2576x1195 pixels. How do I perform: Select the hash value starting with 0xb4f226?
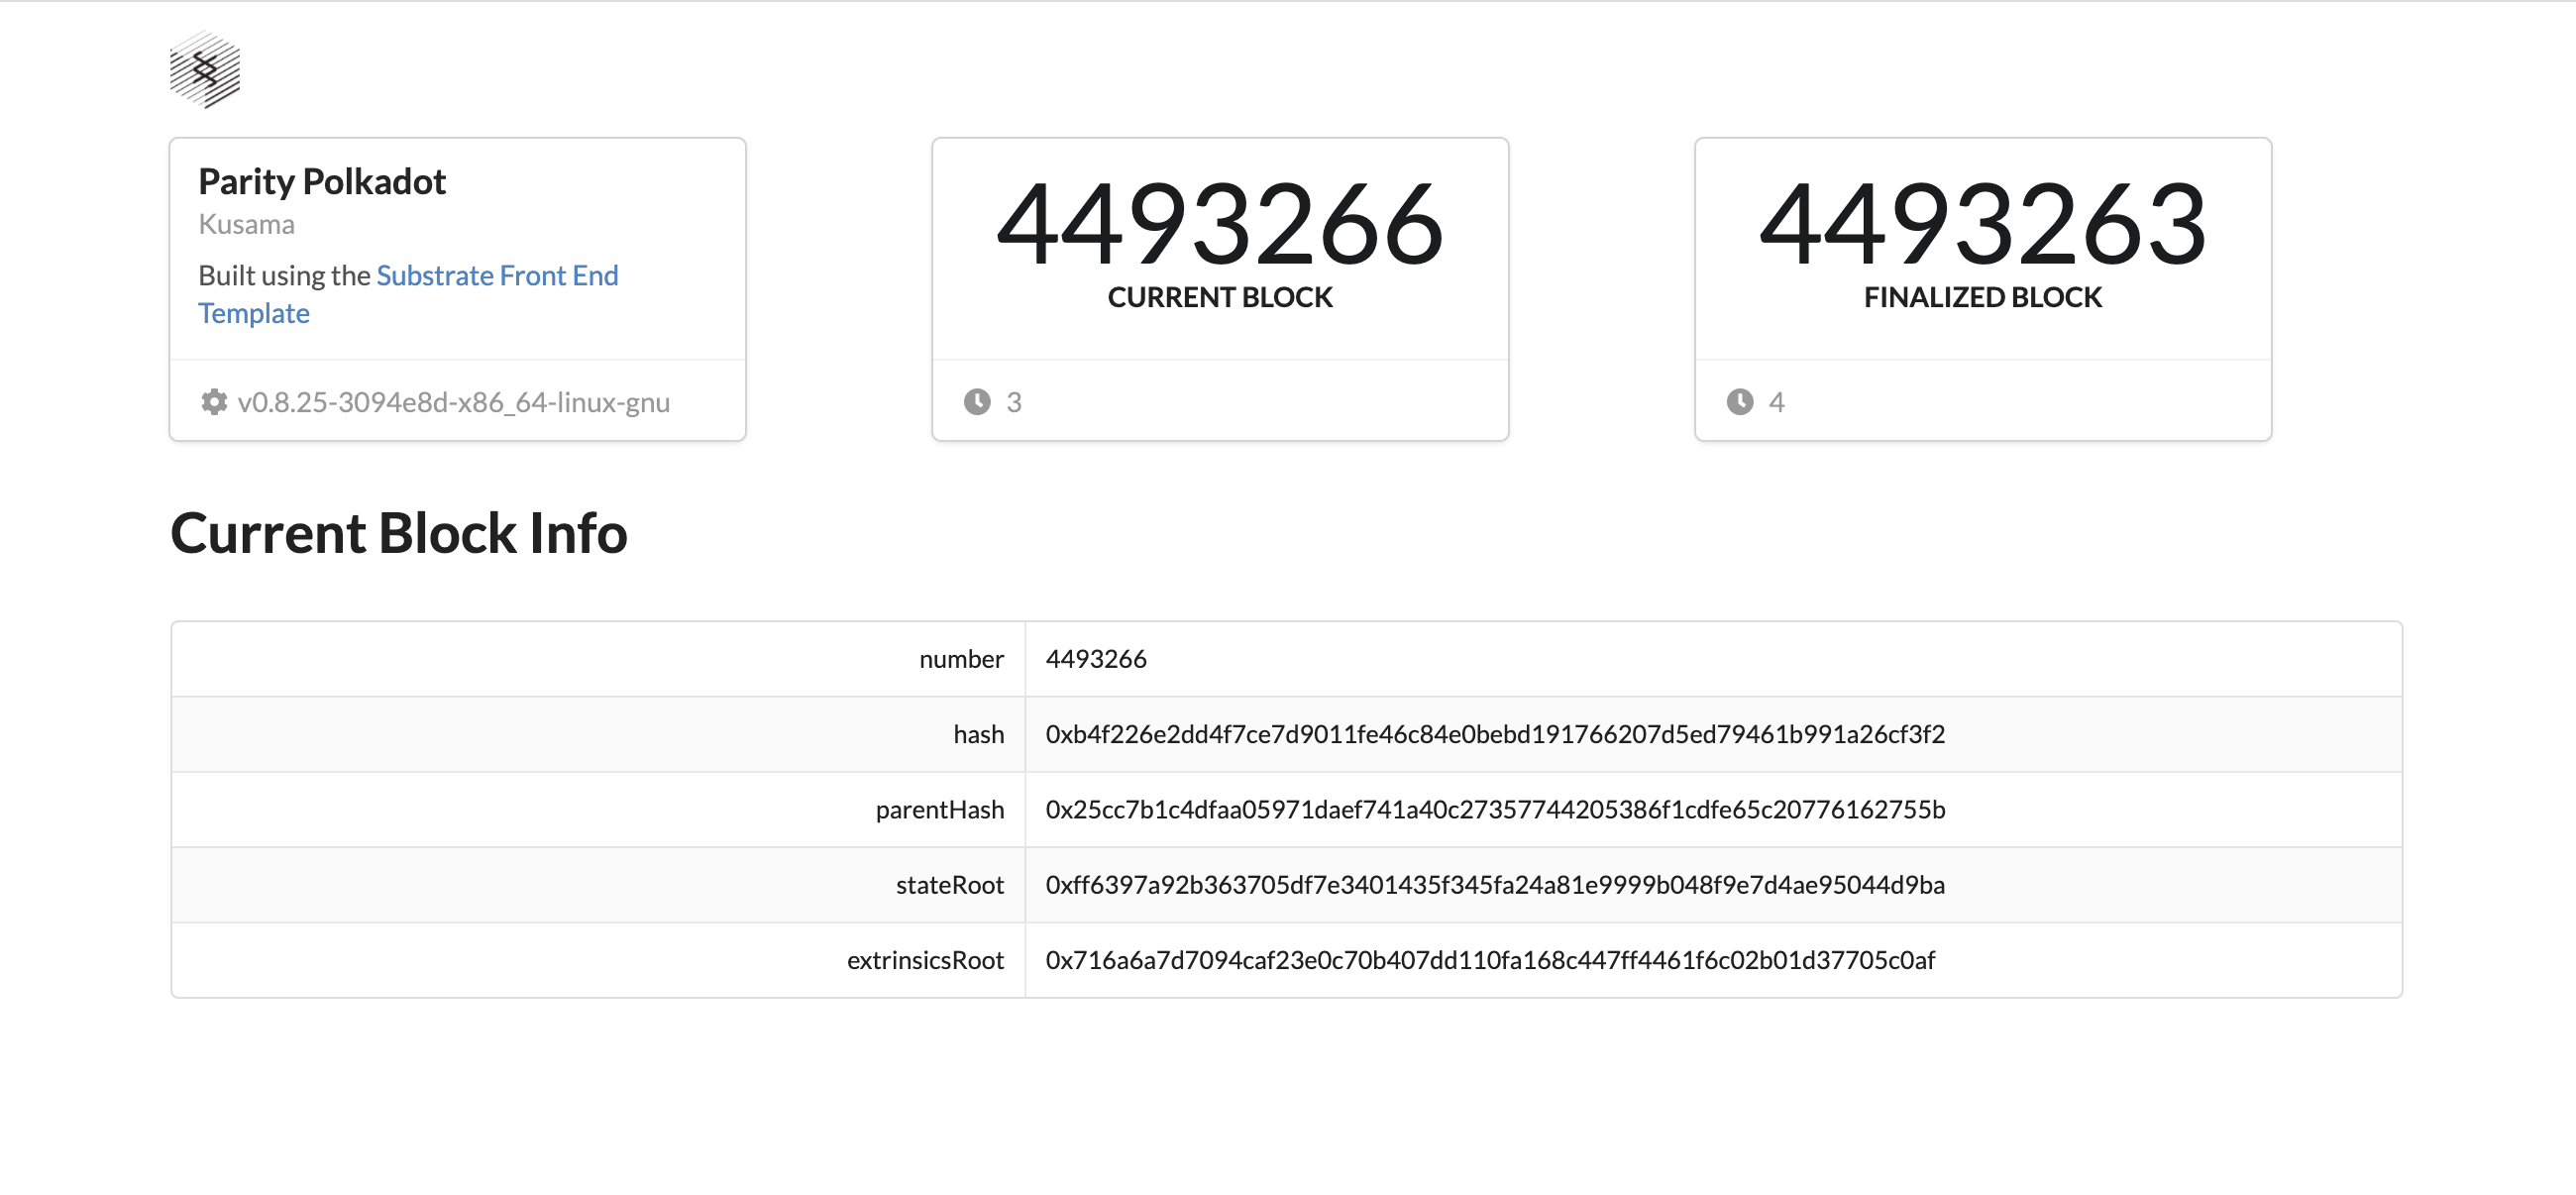pos(1494,734)
